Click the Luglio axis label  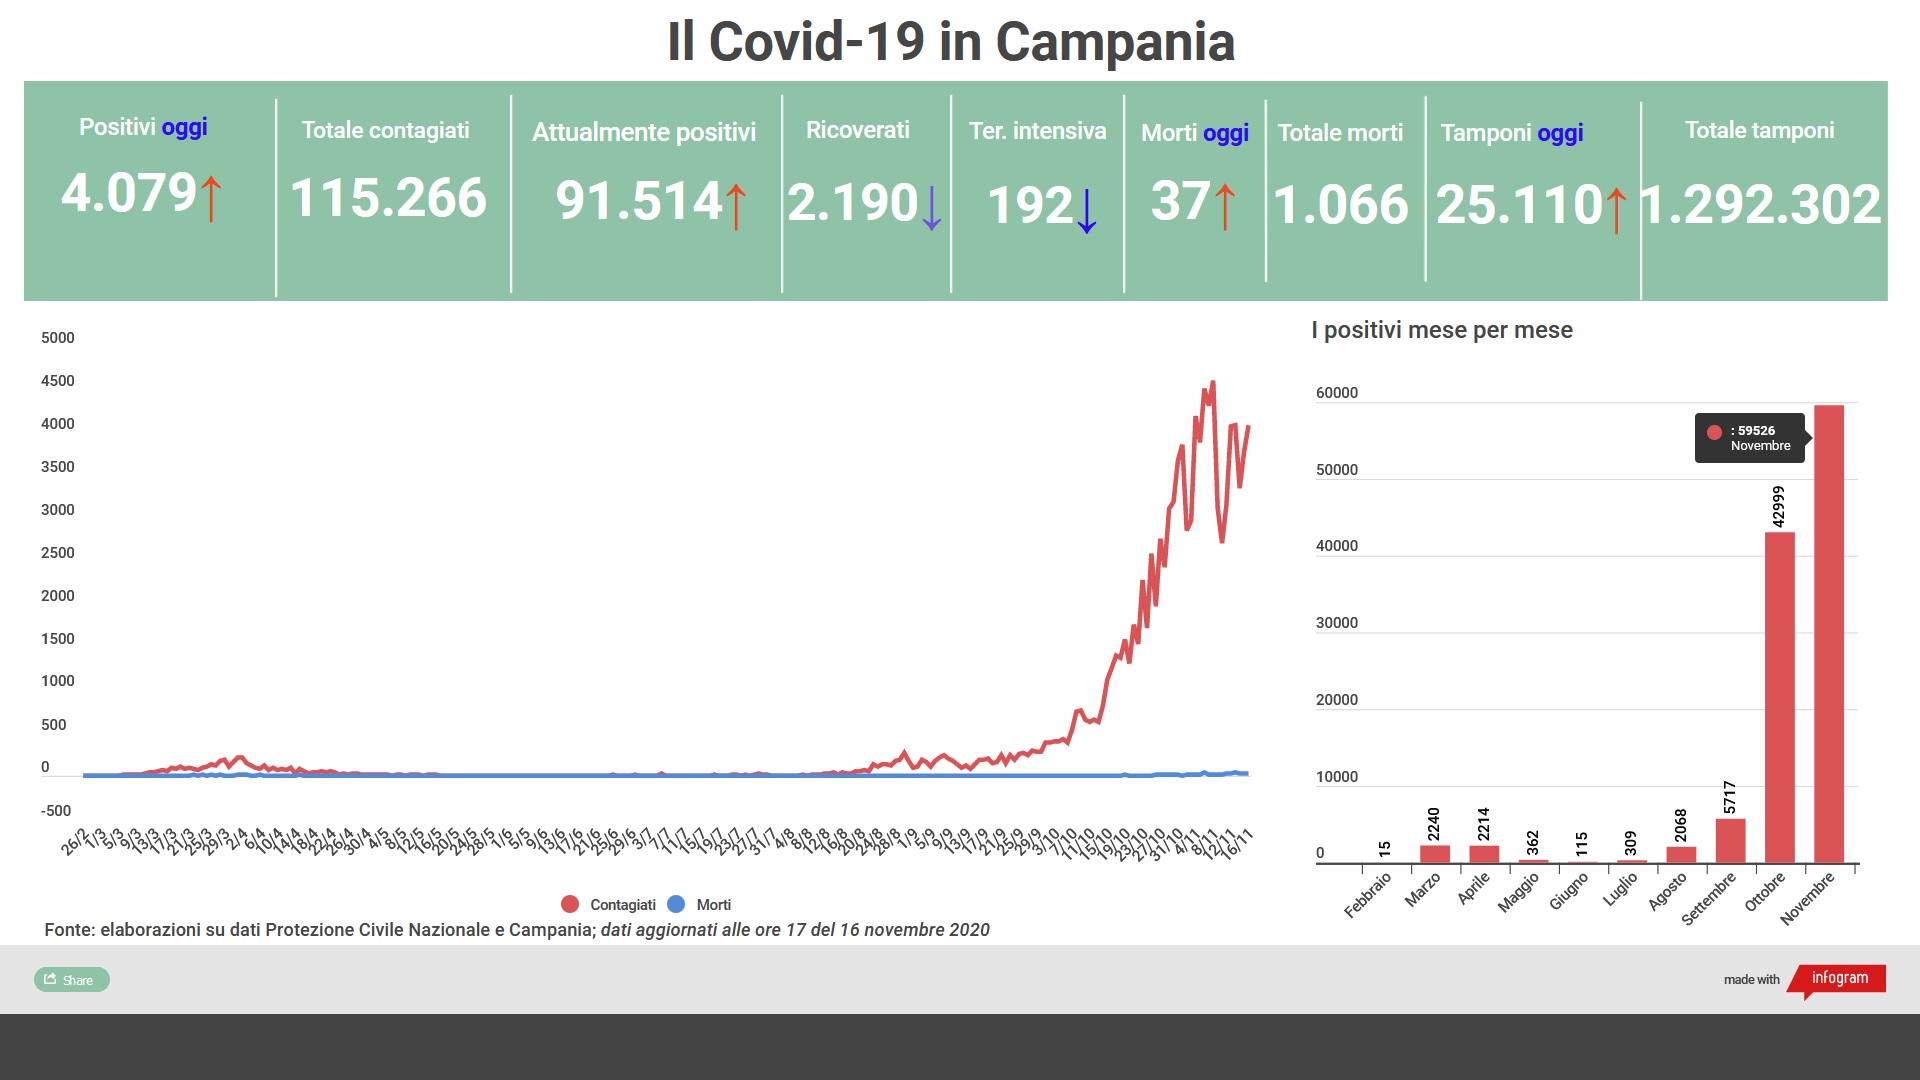1620,889
